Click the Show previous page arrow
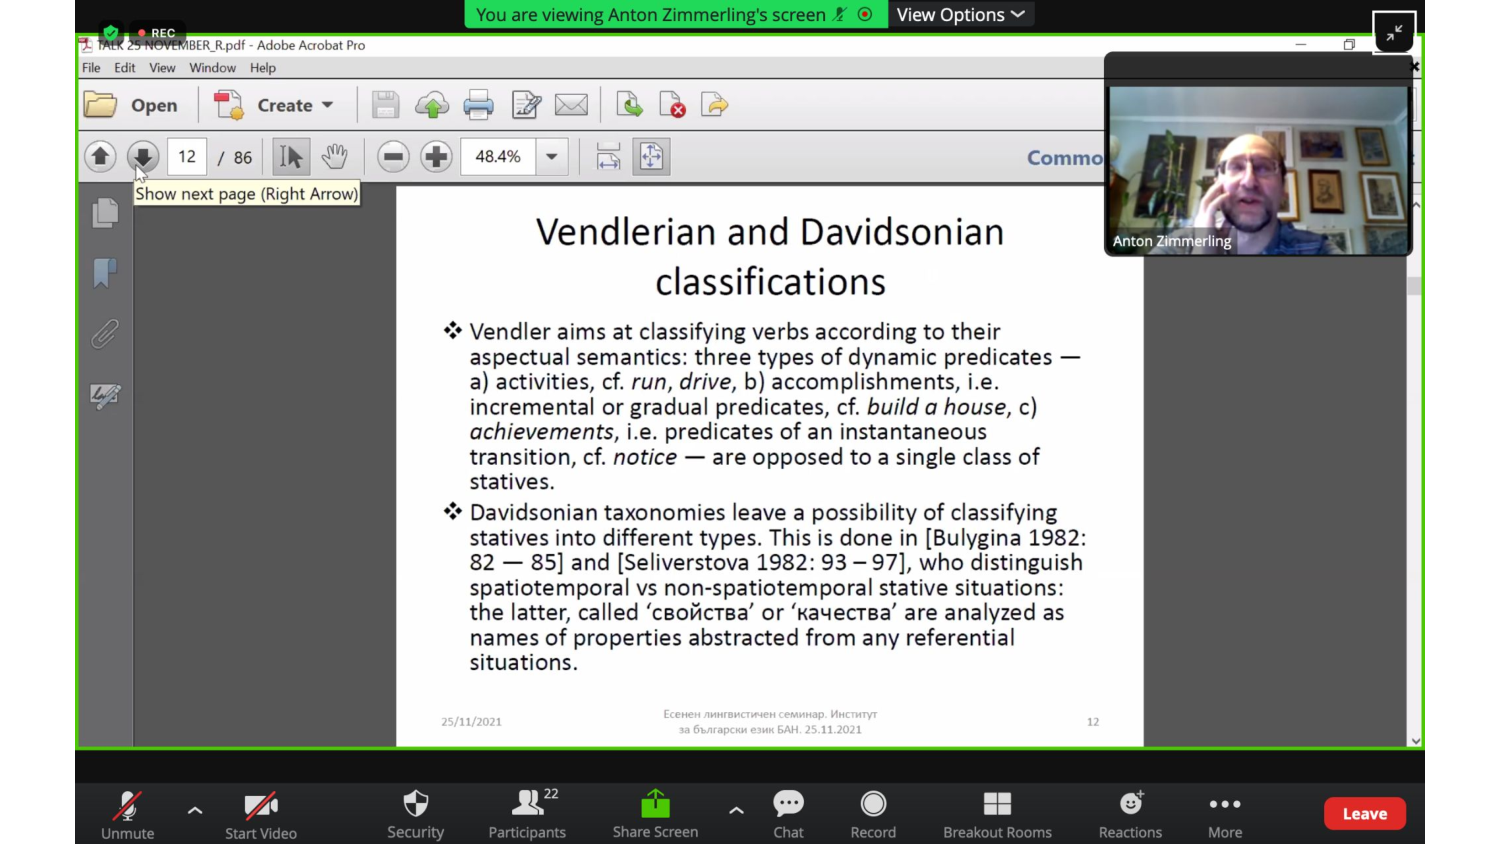The width and height of the screenshot is (1500, 844). click(x=100, y=157)
